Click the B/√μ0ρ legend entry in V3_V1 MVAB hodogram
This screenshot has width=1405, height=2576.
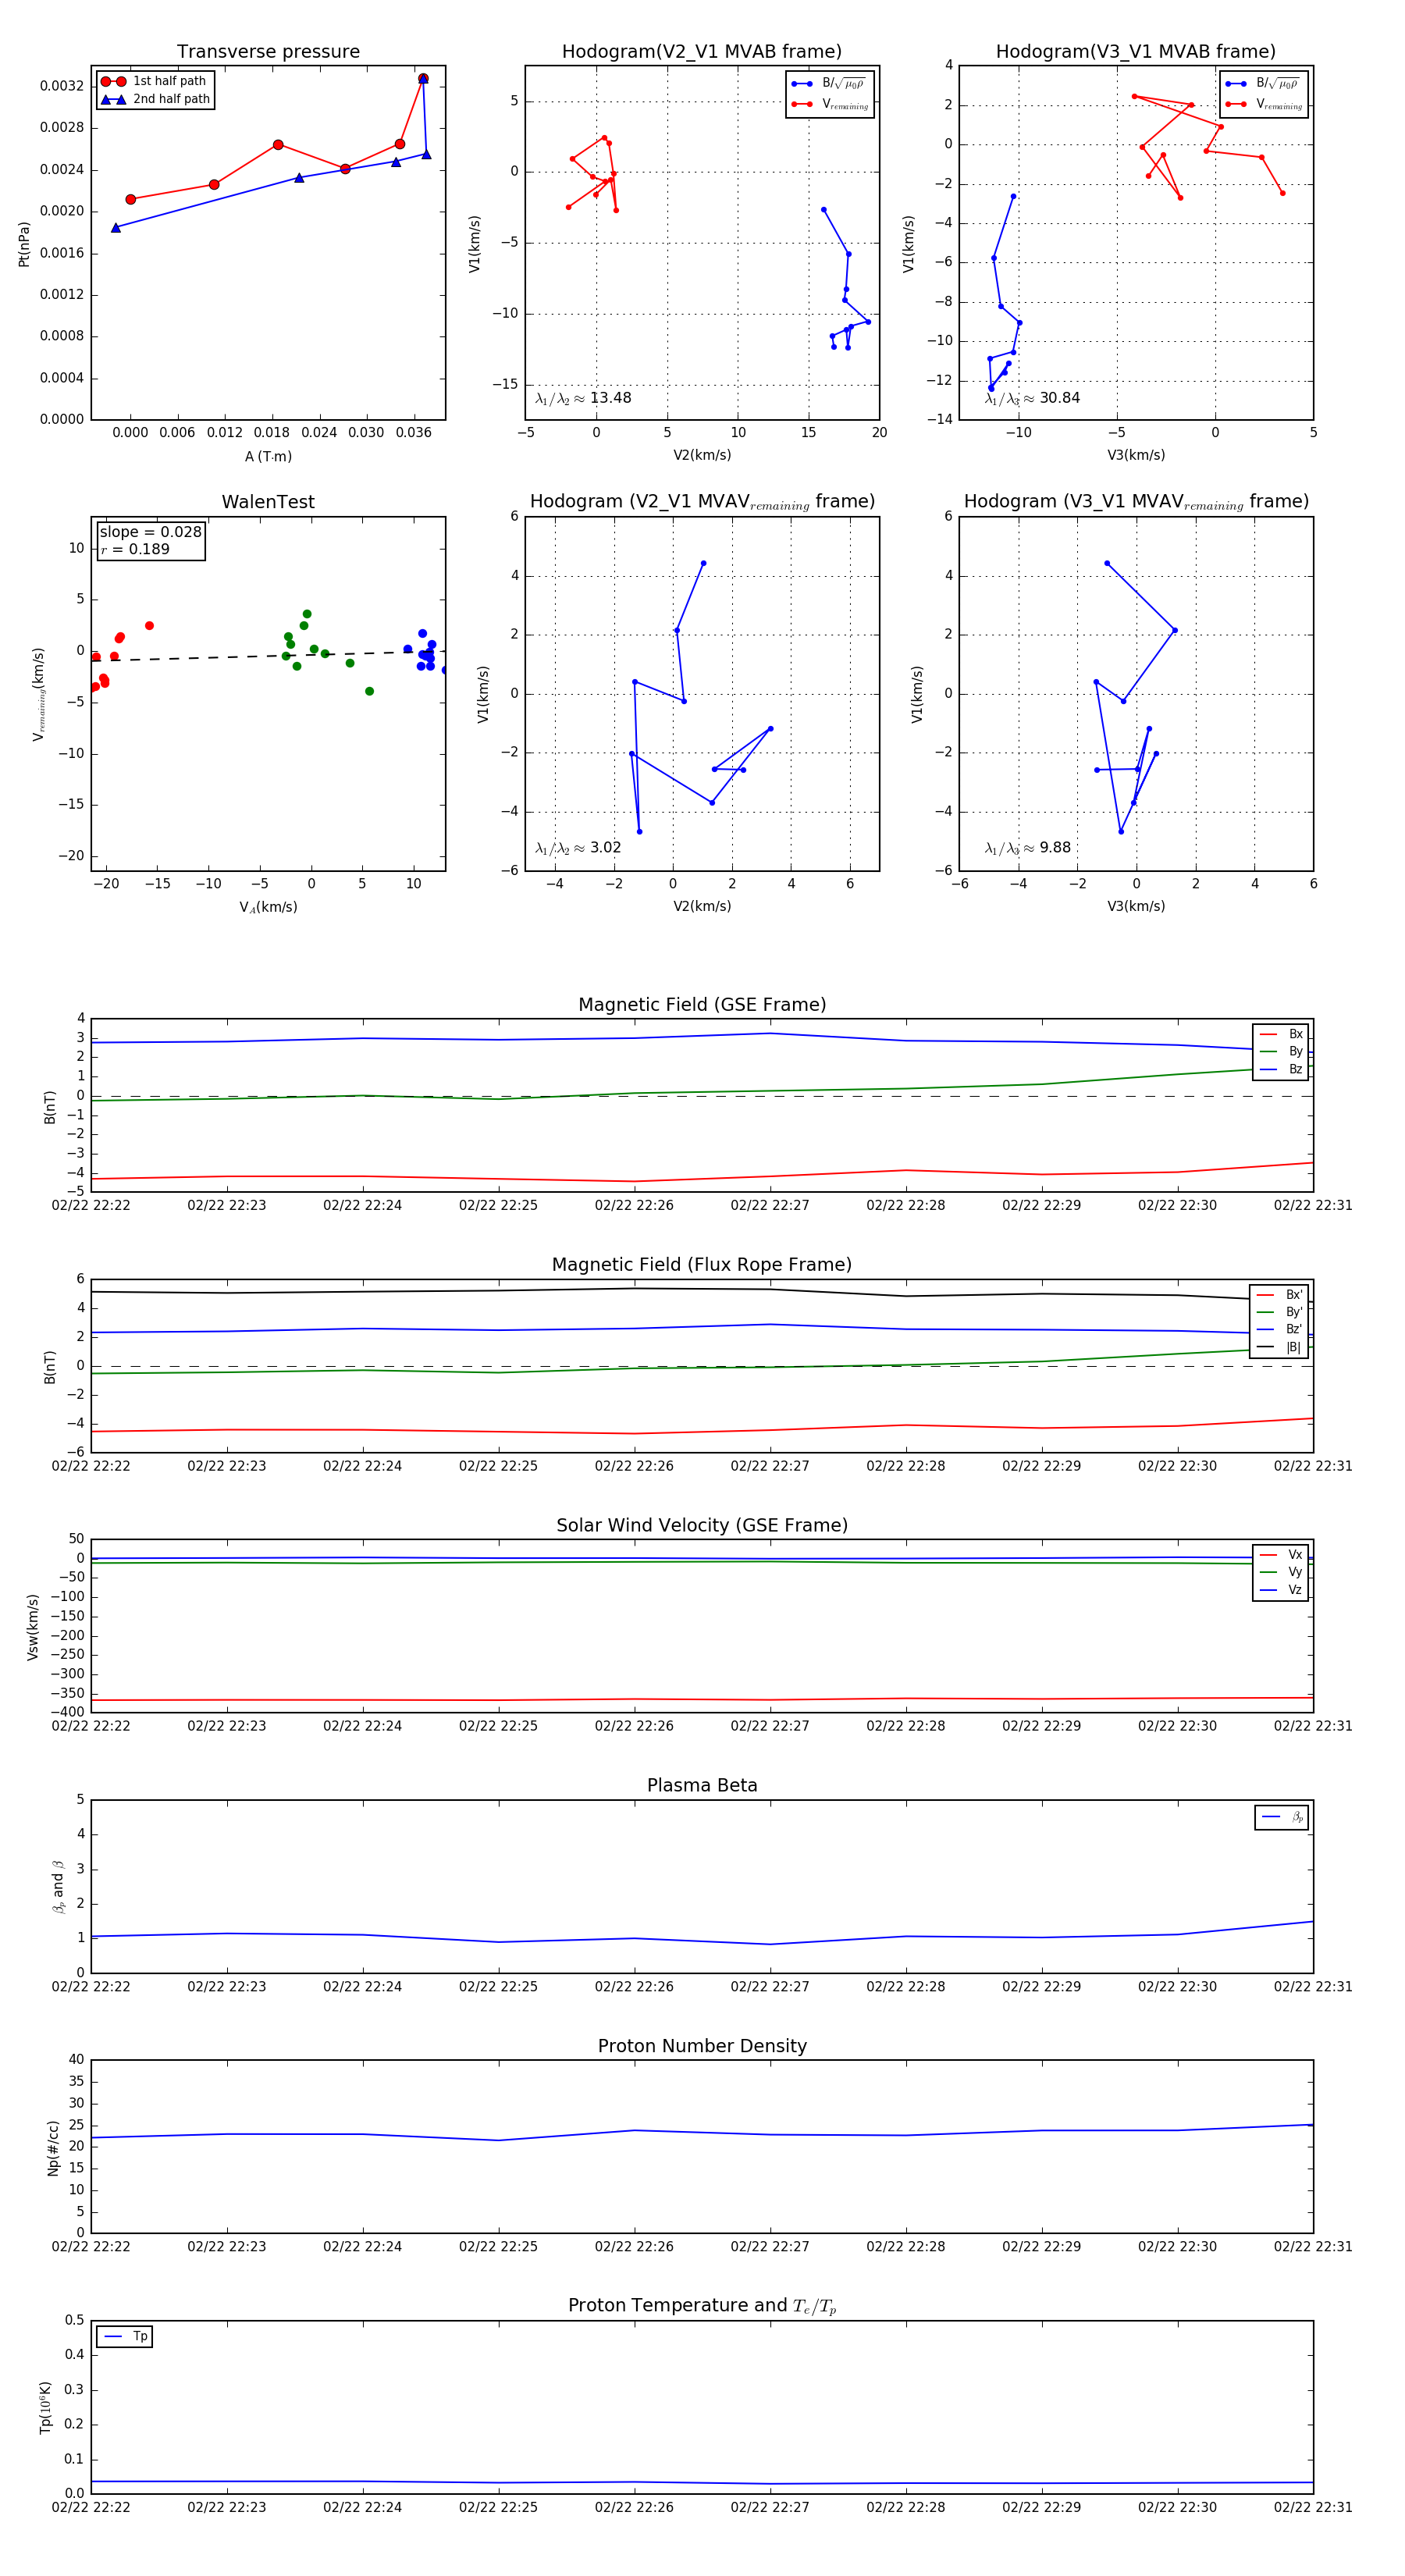pos(1264,84)
